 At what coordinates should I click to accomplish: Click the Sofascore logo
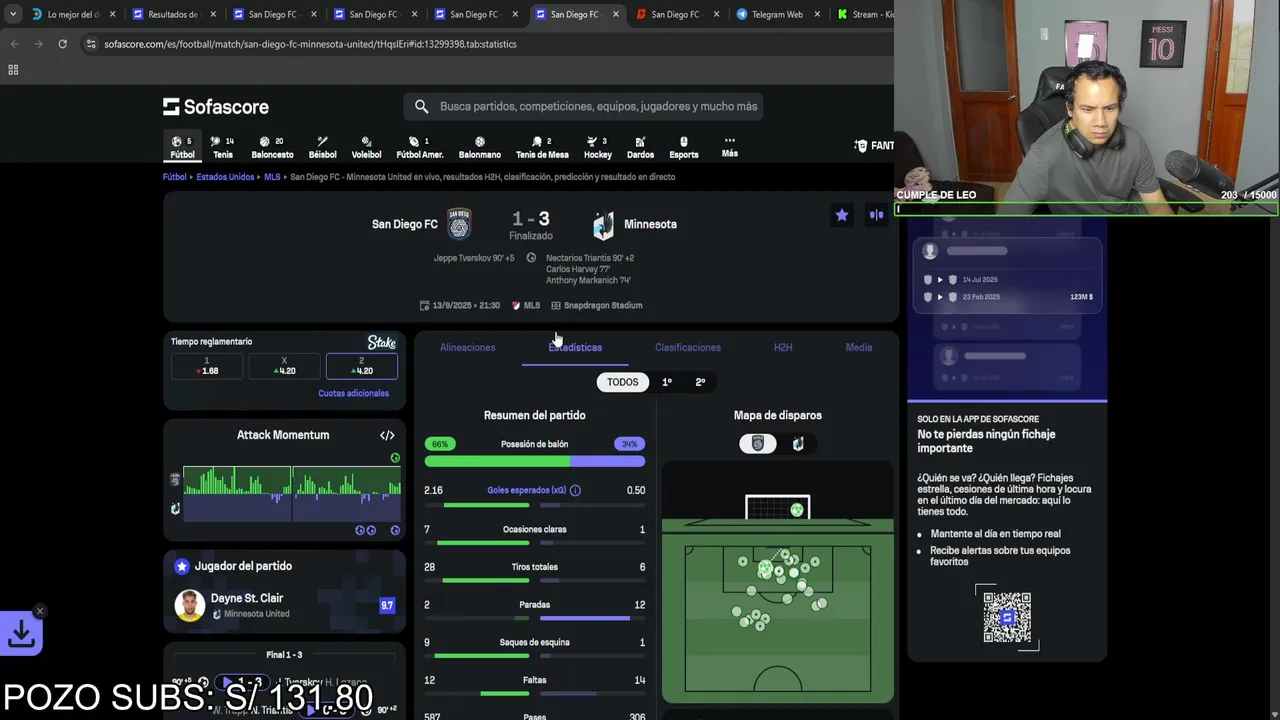click(x=216, y=106)
